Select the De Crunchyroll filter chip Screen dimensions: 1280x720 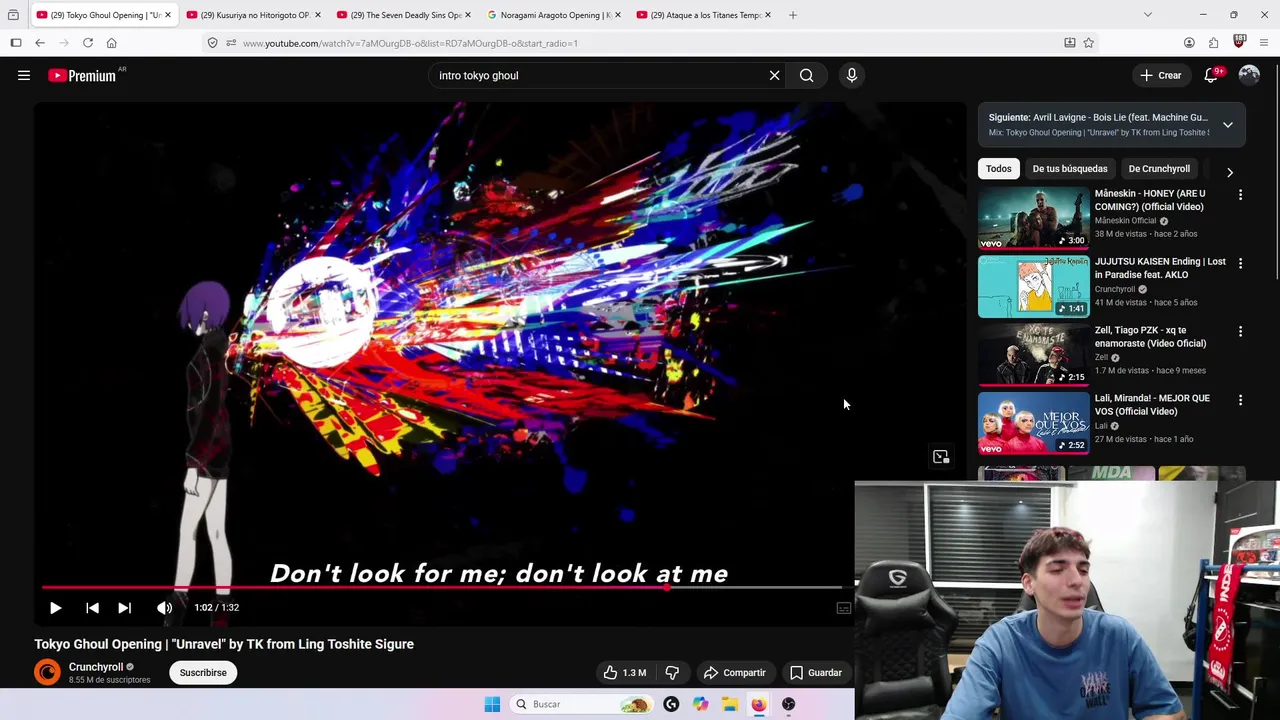(1159, 169)
